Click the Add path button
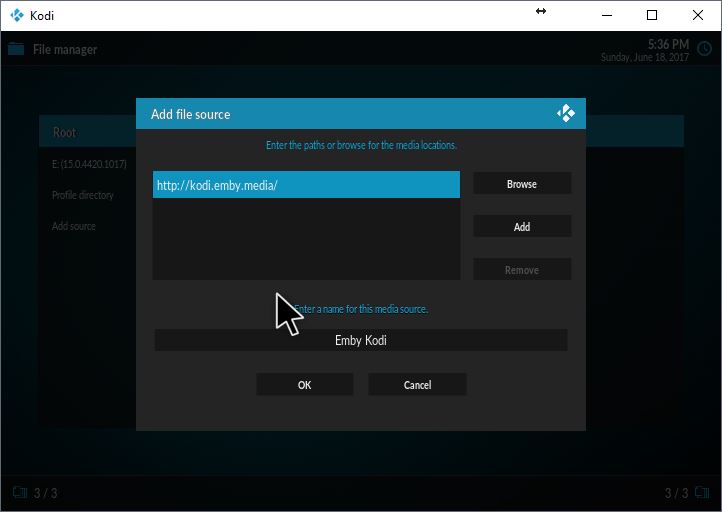Screen dimensions: 722x512 522,227
